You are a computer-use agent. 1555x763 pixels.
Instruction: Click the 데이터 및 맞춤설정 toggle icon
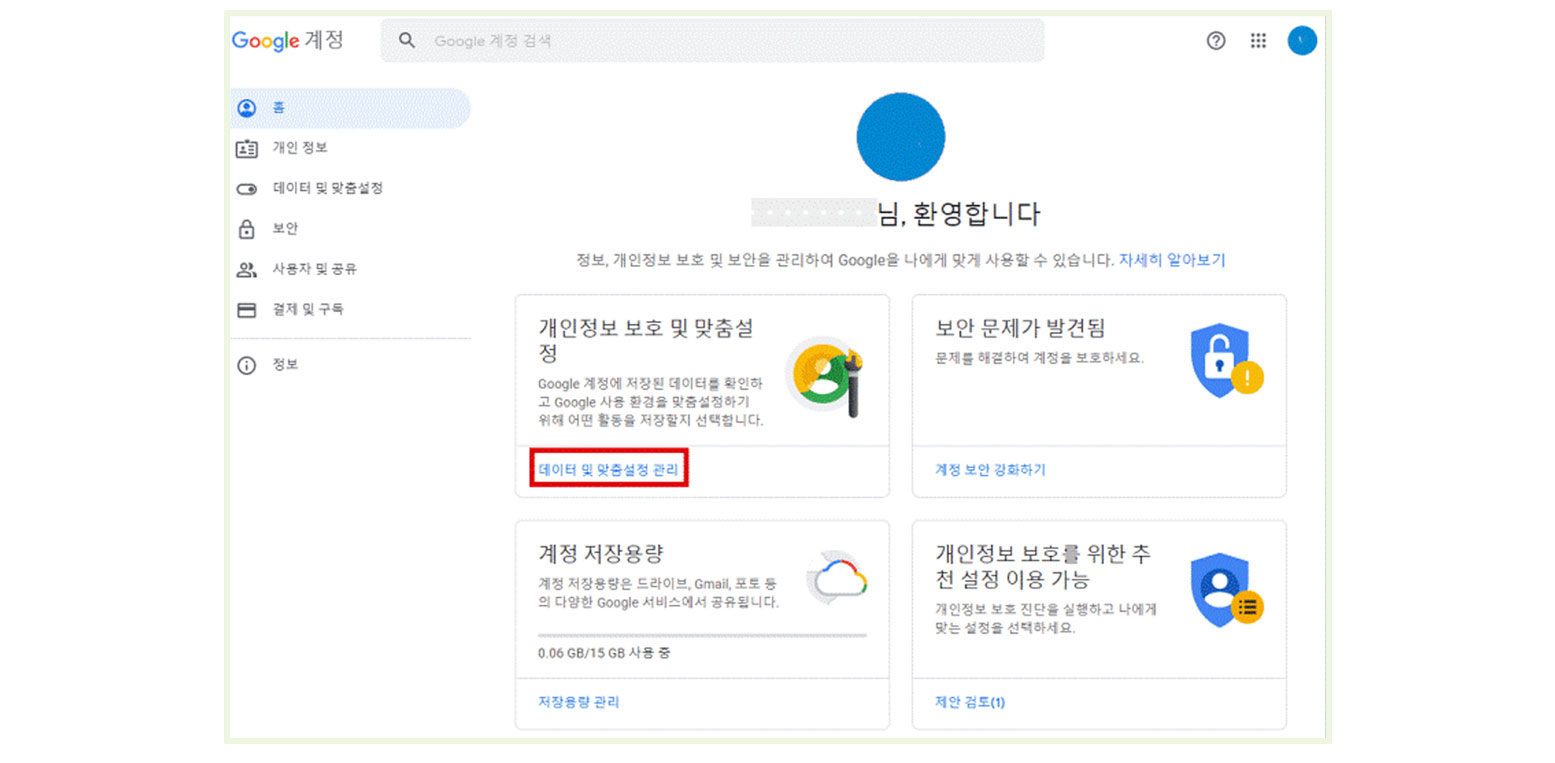(246, 189)
